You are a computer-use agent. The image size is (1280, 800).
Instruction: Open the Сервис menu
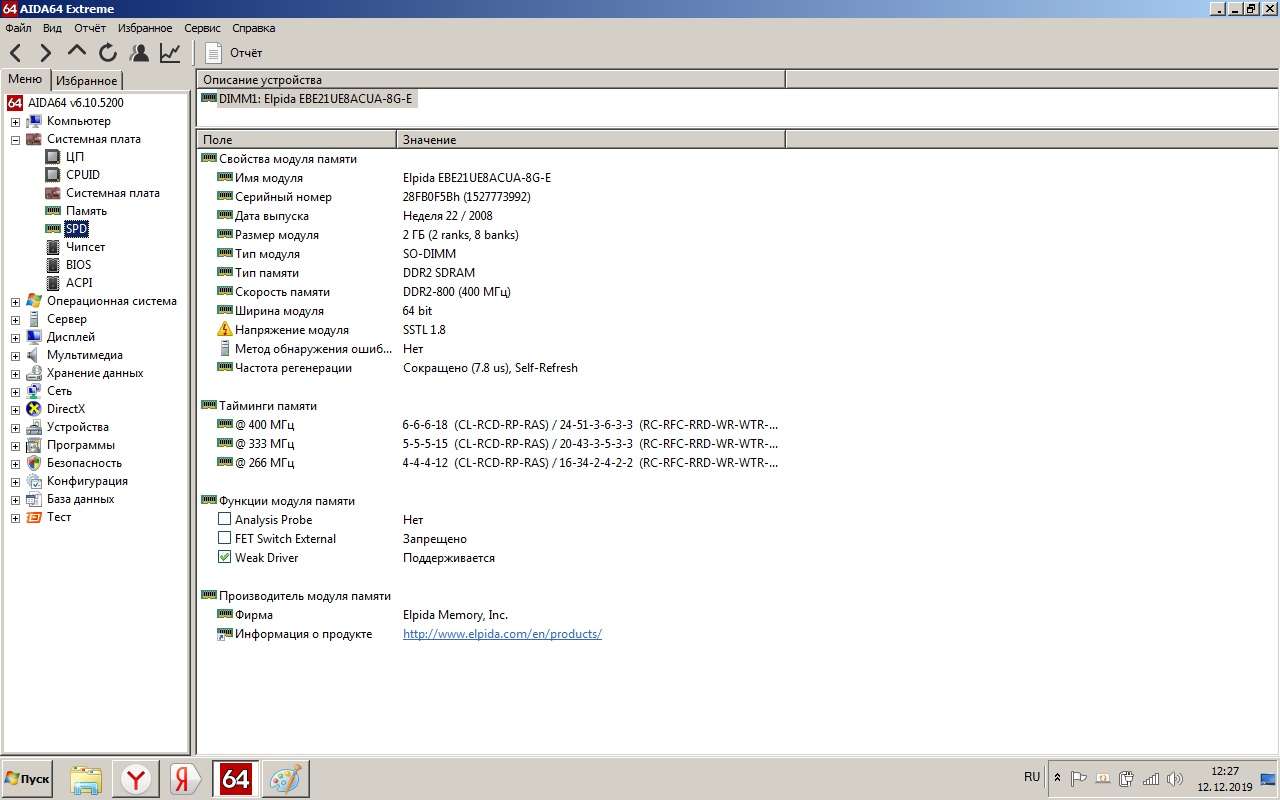click(202, 28)
